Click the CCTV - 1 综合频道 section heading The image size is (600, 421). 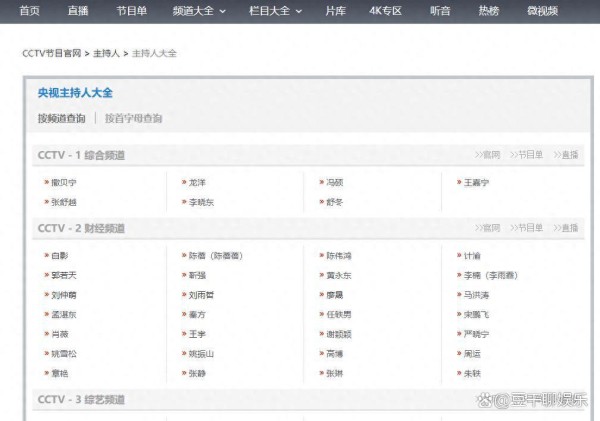pyautogui.click(x=81, y=155)
